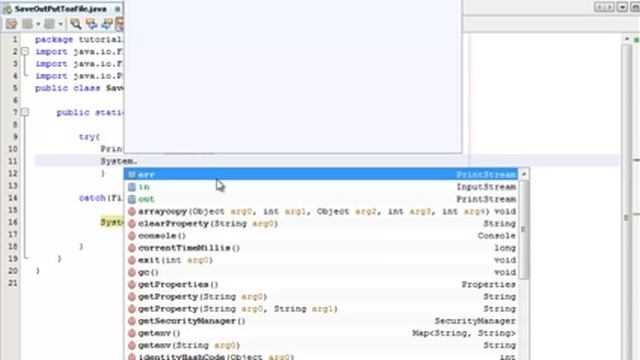
Task: Choose getenv() returning Map<String, String>
Action: point(321,333)
